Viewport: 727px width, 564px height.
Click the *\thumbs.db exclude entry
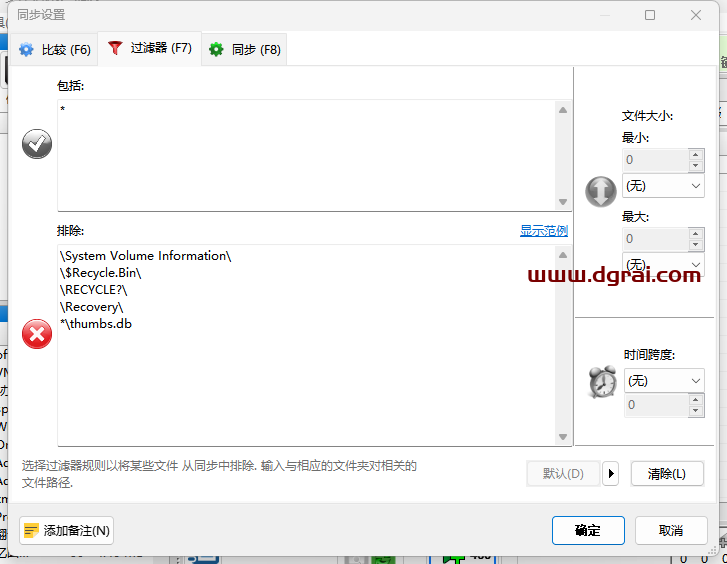(96, 324)
